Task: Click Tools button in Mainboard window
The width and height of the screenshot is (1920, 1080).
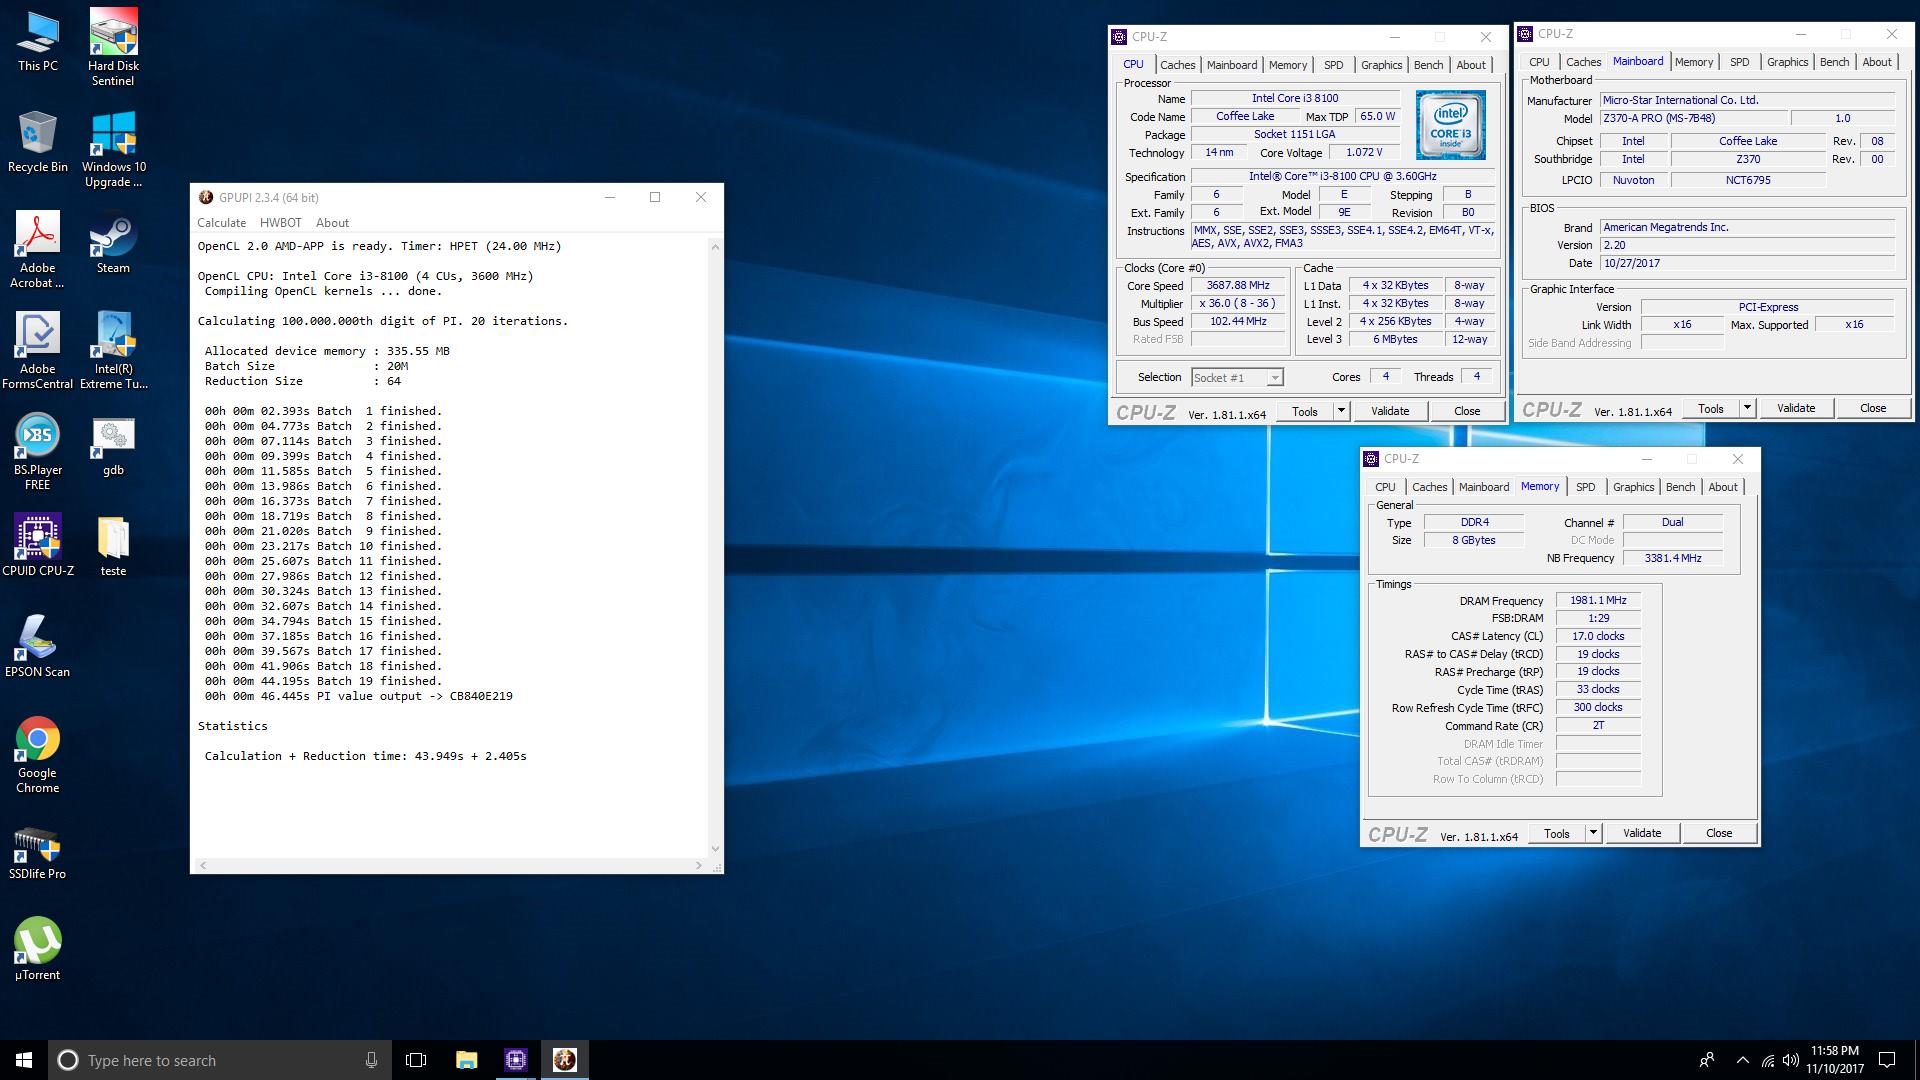Action: [1711, 408]
